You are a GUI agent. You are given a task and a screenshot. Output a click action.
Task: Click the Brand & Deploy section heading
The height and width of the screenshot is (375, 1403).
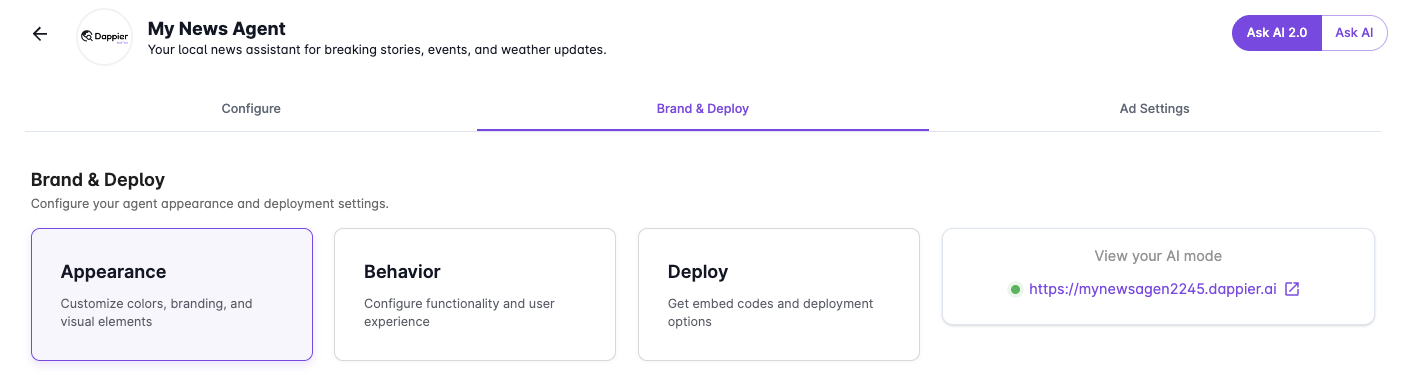[98, 180]
